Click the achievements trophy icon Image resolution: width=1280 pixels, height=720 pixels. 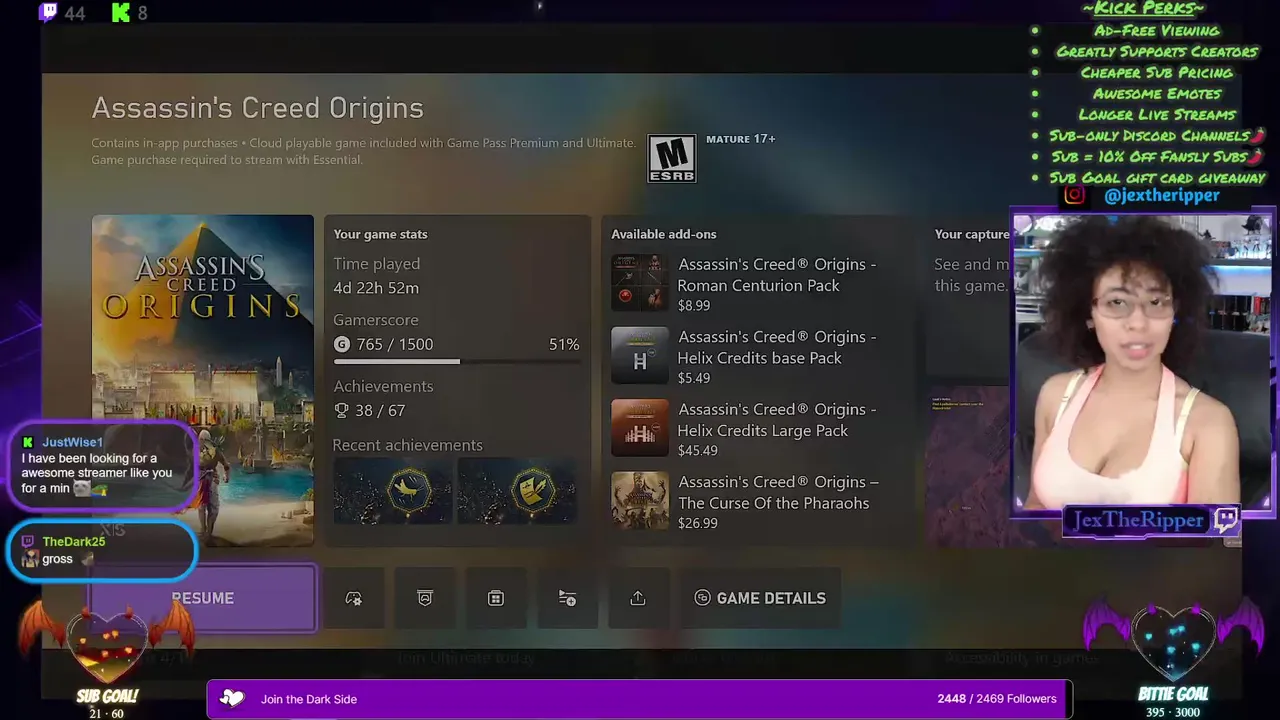pos(341,410)
